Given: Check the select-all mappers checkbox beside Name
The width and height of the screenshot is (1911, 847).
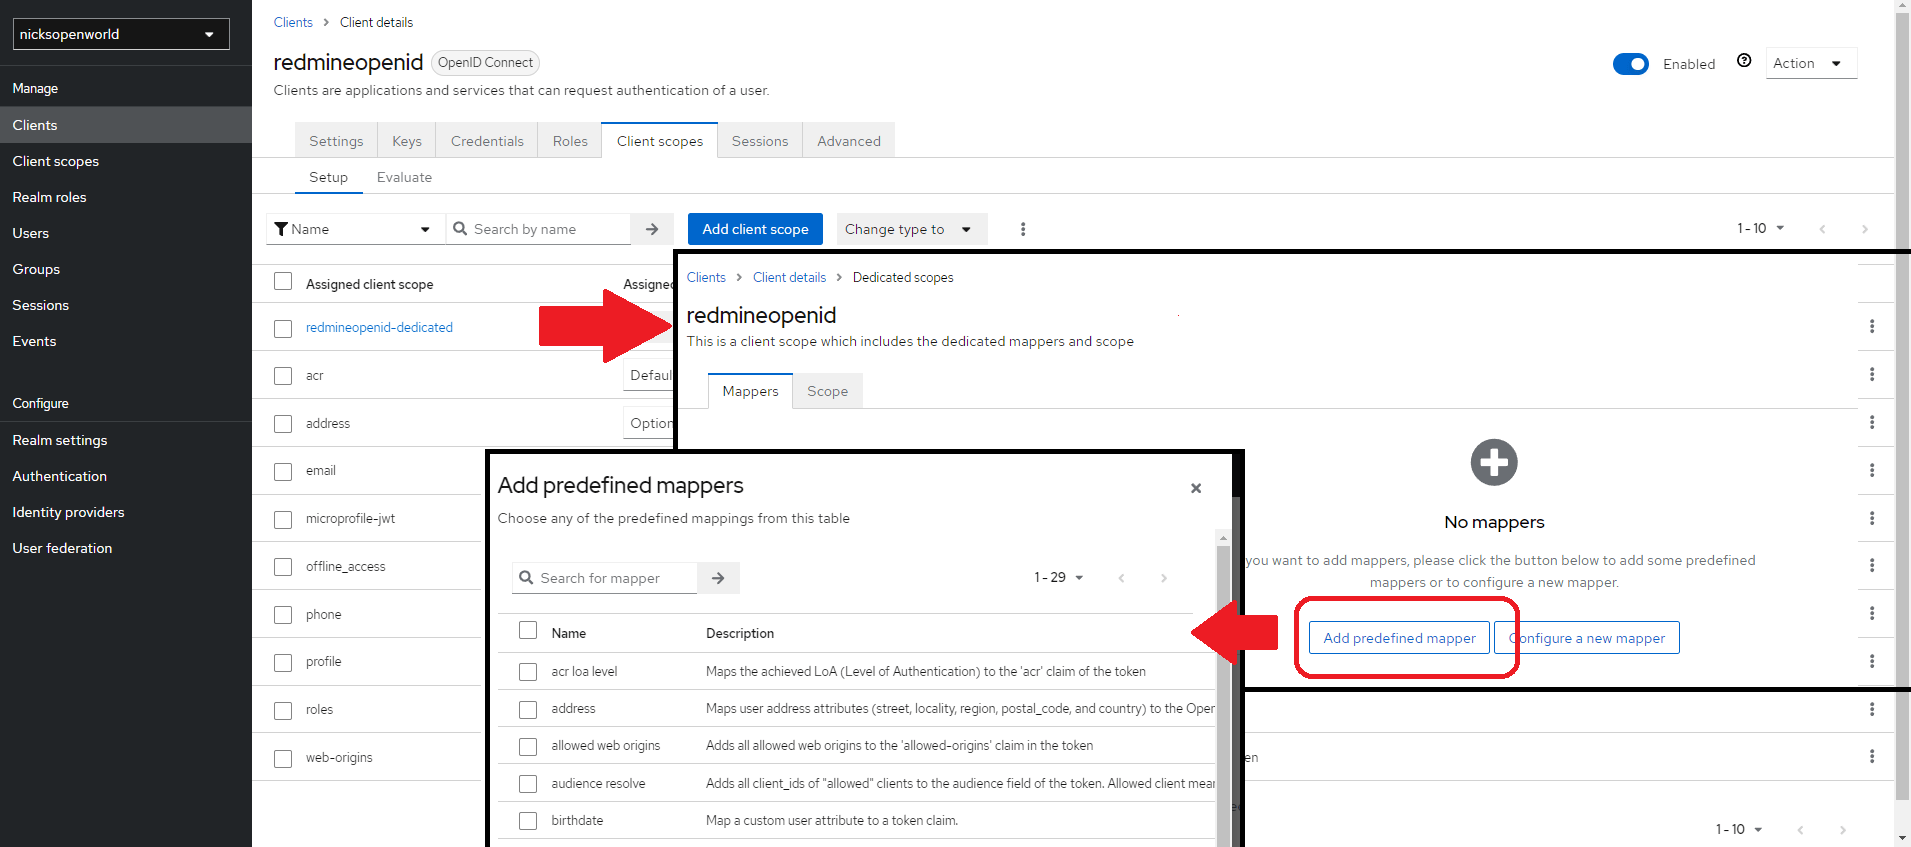Looking at the screenshot, I should click(x=528, y=630).
